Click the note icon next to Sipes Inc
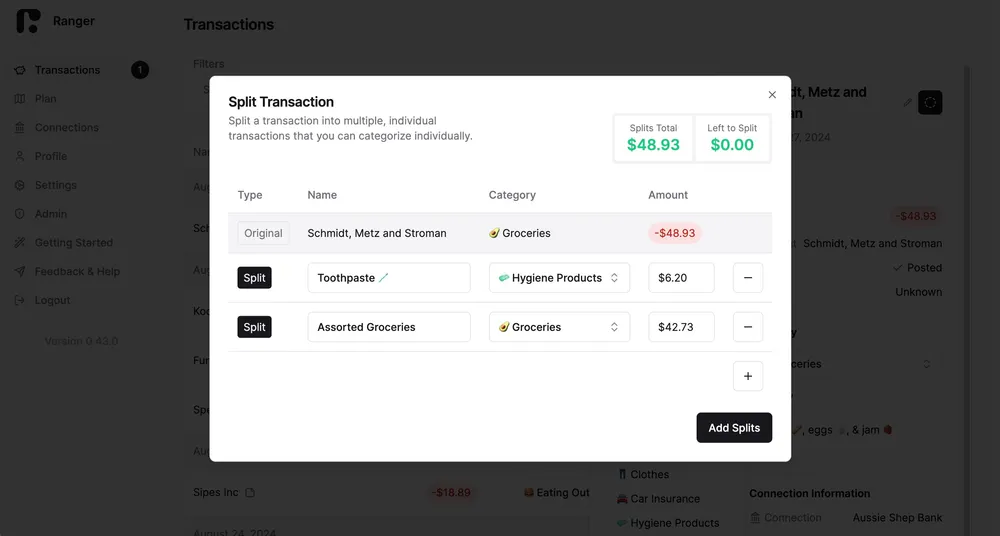This screenshot has width=1000, height=536. click(250, 493)
